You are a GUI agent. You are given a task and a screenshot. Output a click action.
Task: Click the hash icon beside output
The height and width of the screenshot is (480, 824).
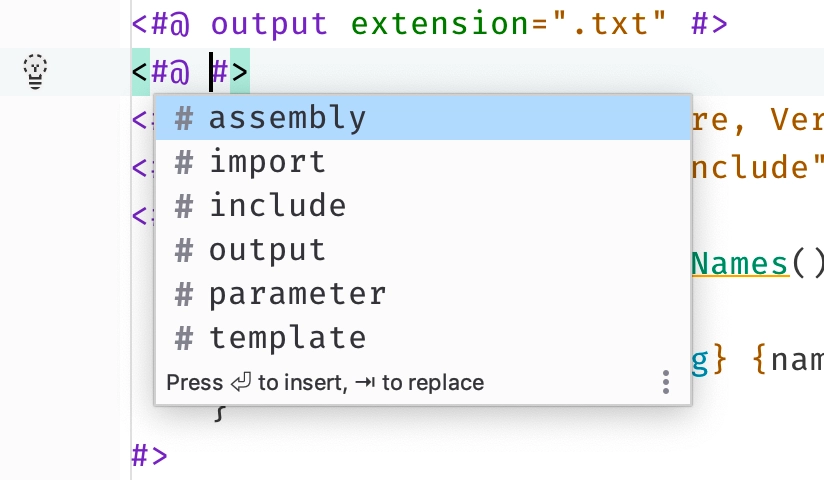point(184,250)
